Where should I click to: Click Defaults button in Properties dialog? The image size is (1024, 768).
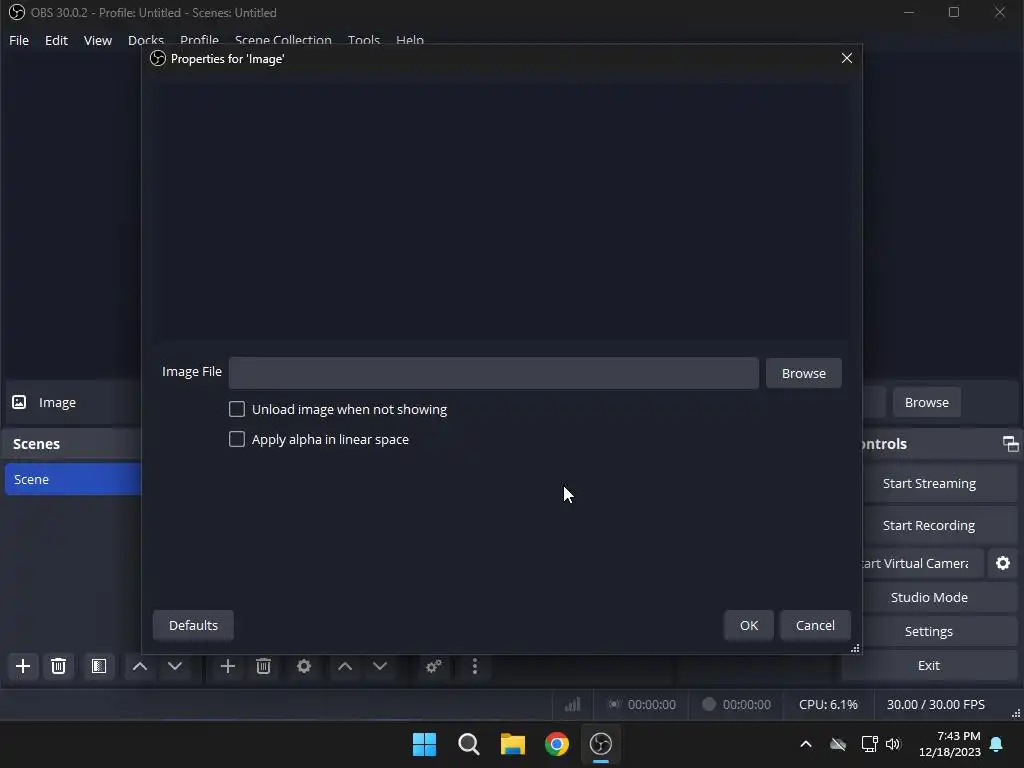(193, 625)
